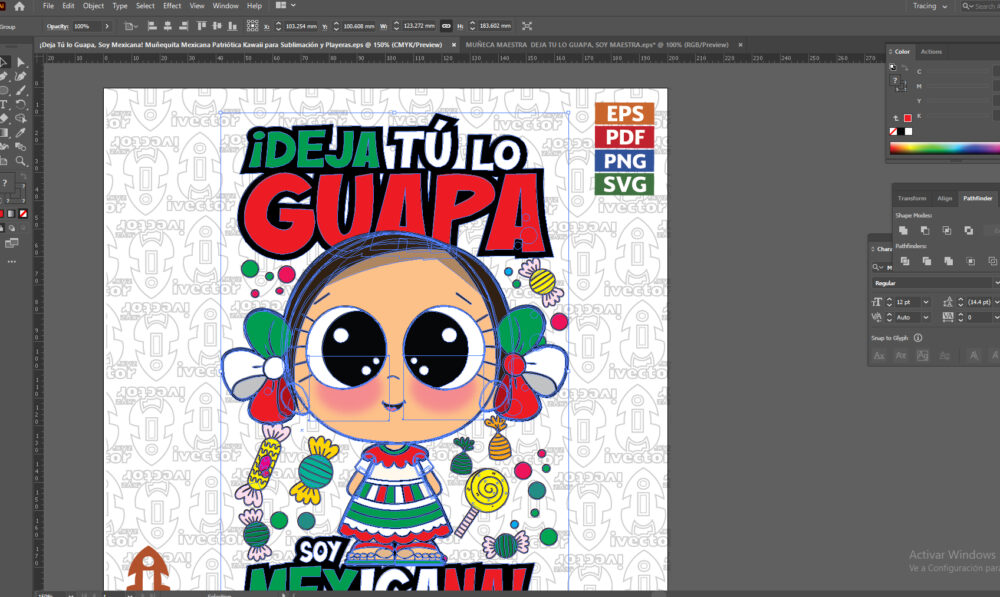Open the 12 pt font size dropdown
Screen dimensions: 1000x597
[926, 302]
